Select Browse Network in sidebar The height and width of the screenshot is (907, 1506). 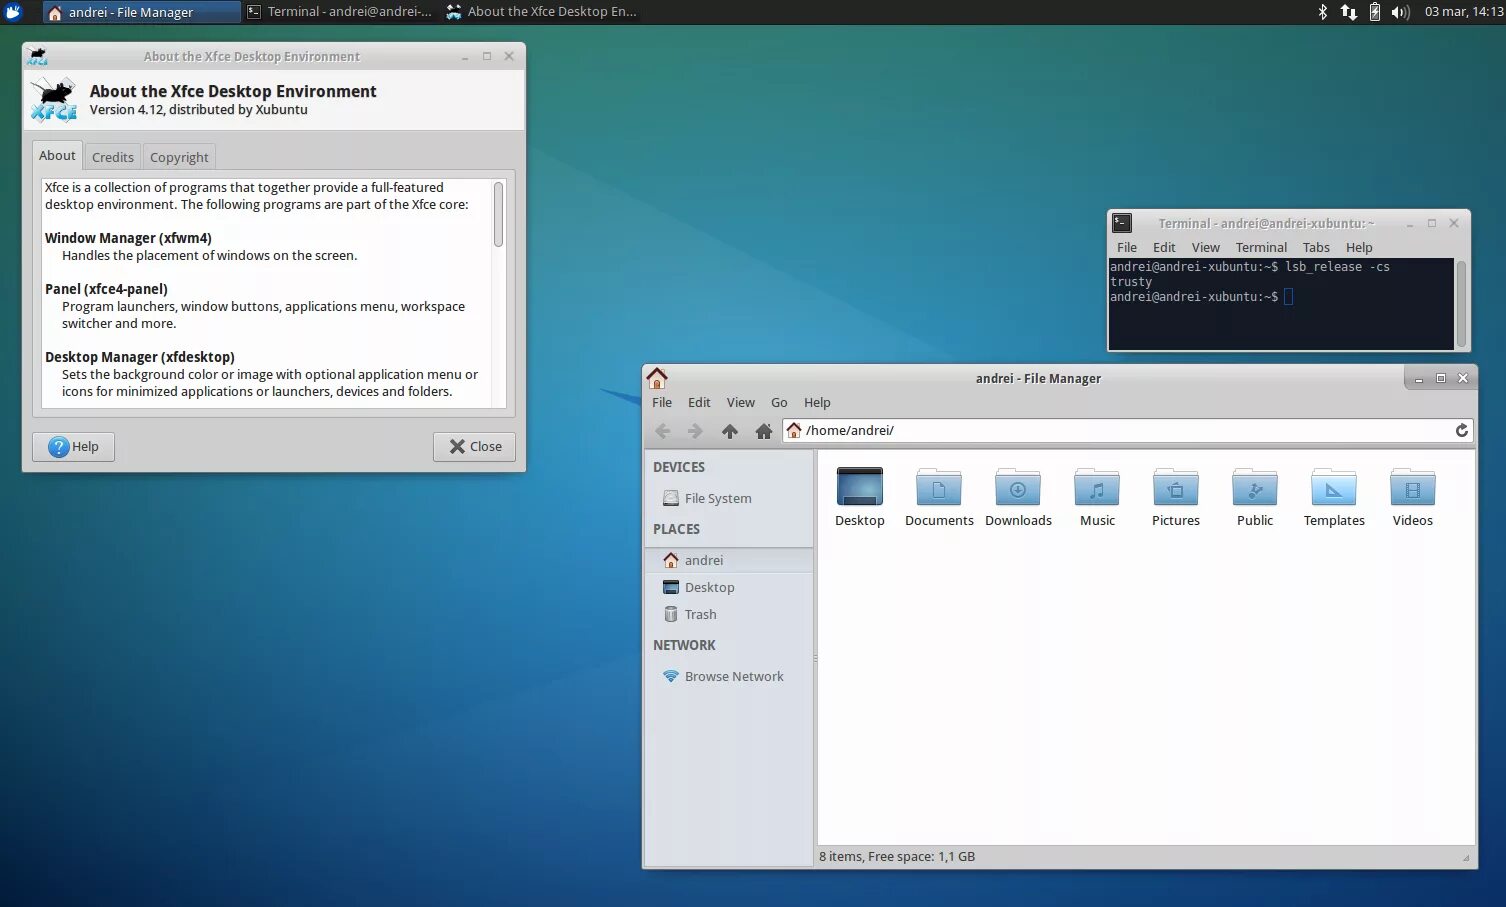(x=728, y=676)
